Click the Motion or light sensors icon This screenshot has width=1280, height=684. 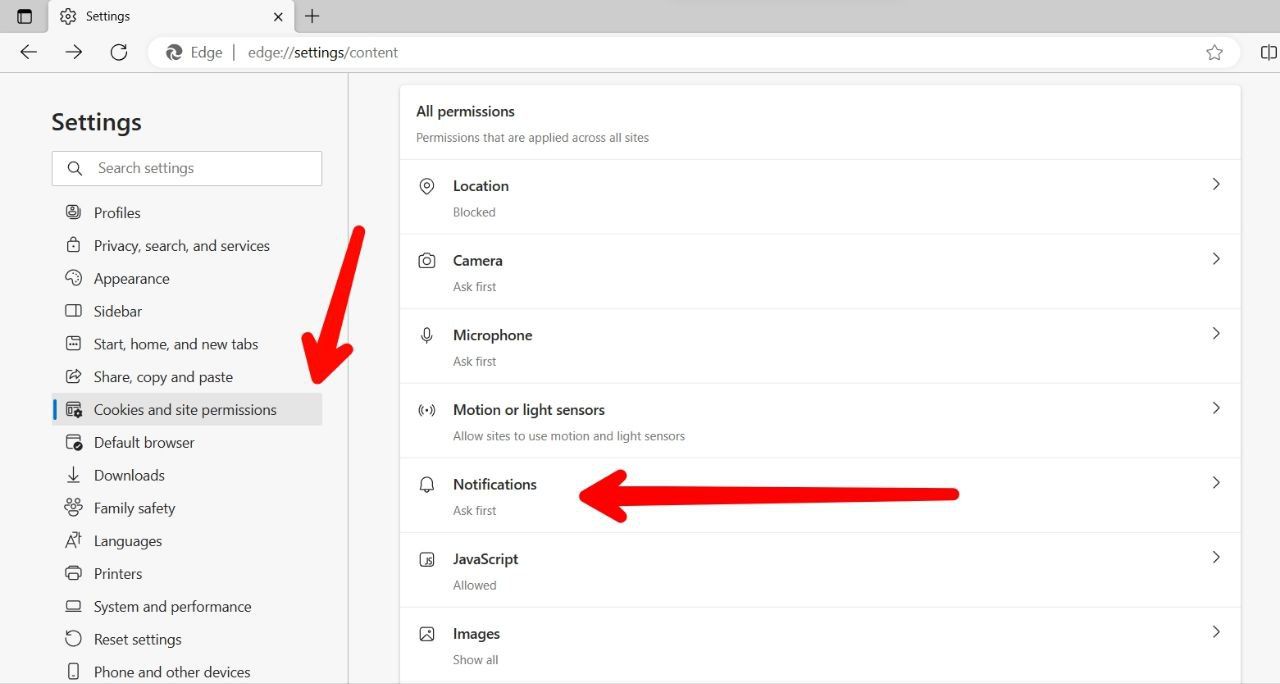point(427,409)
